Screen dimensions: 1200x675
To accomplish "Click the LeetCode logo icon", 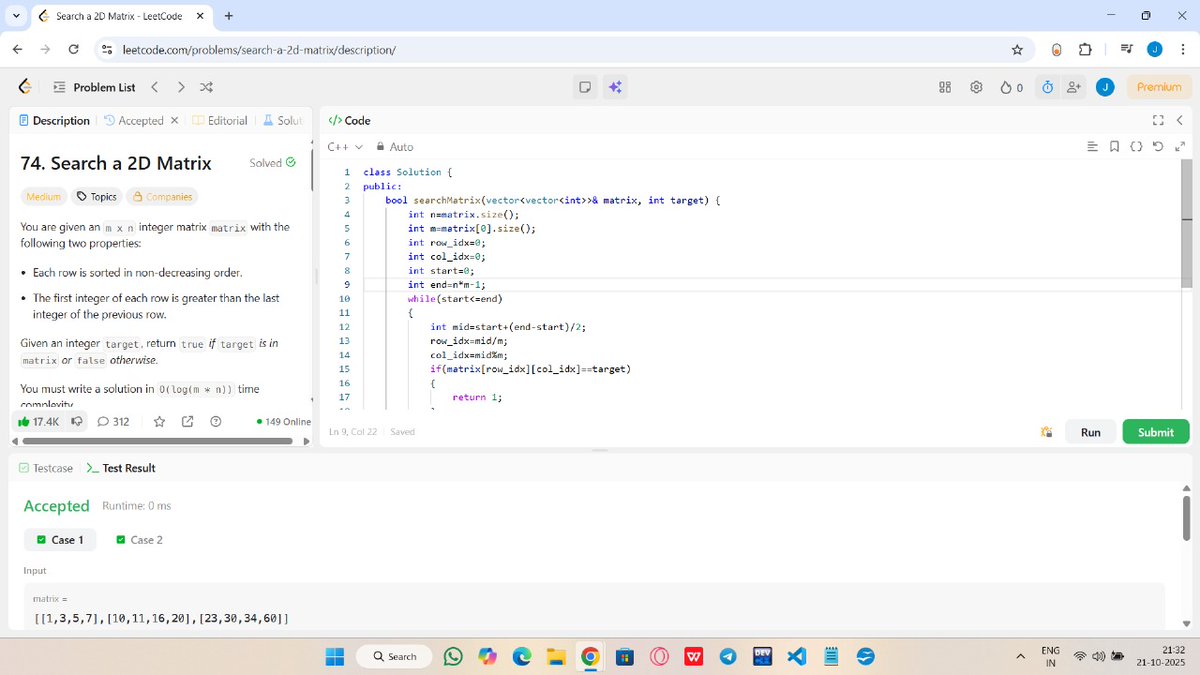I will (x=23, y=87).
